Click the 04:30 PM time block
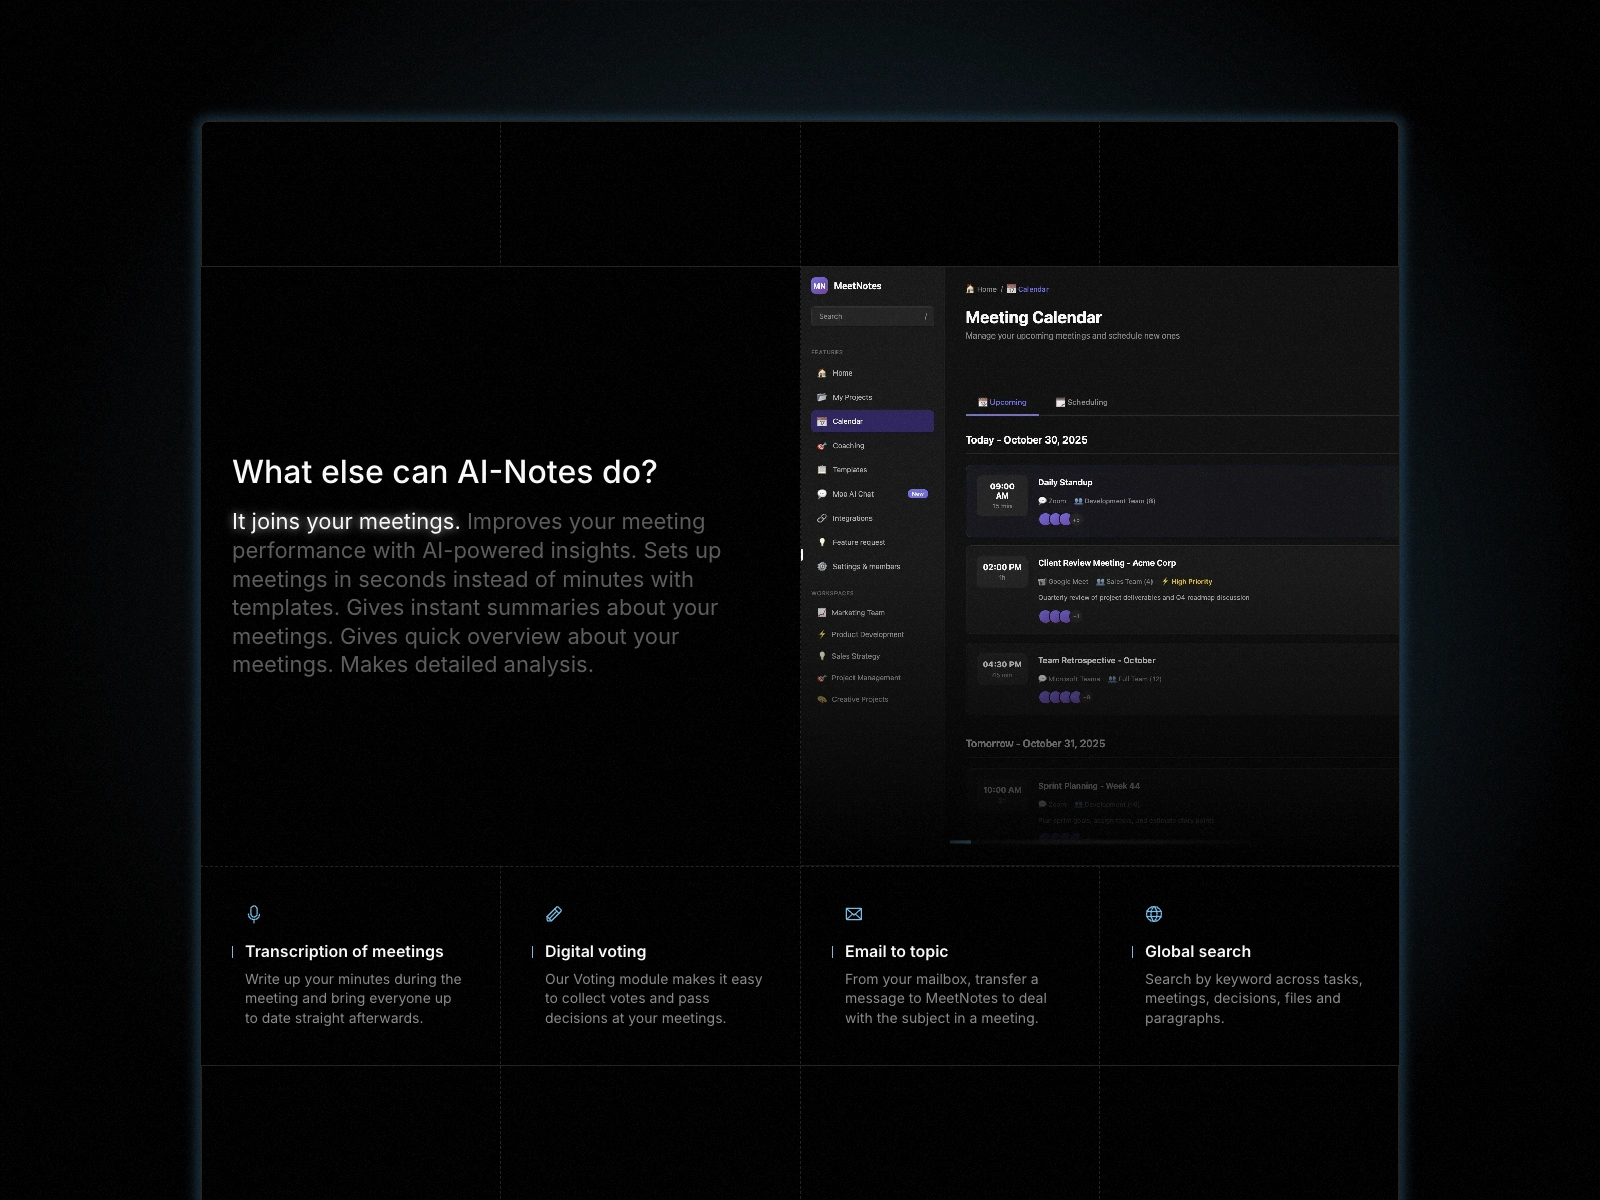 pos(1002,668)
